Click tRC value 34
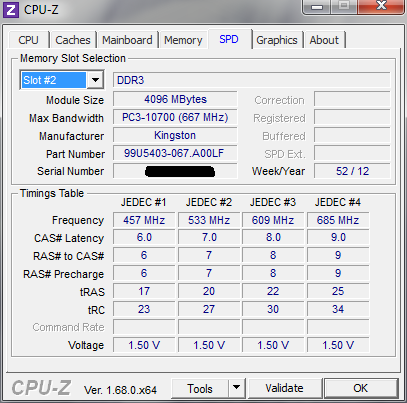The height and width of the screenshot is (403, 407). tap(338, 309)
